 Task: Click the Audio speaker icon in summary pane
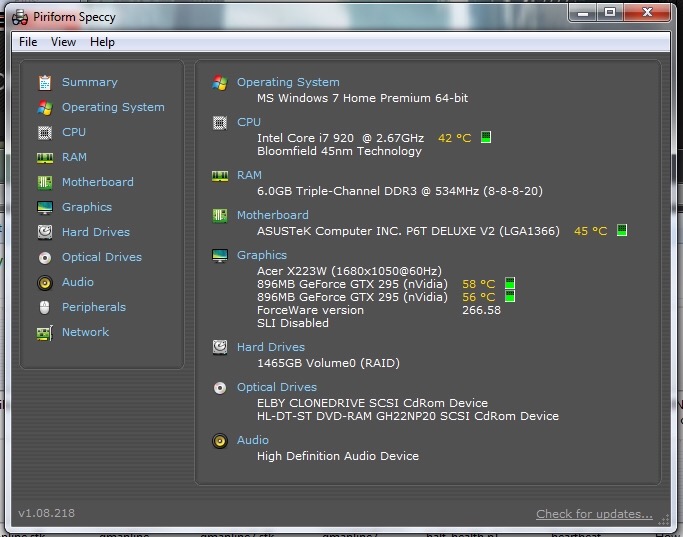tap(220, 441)
